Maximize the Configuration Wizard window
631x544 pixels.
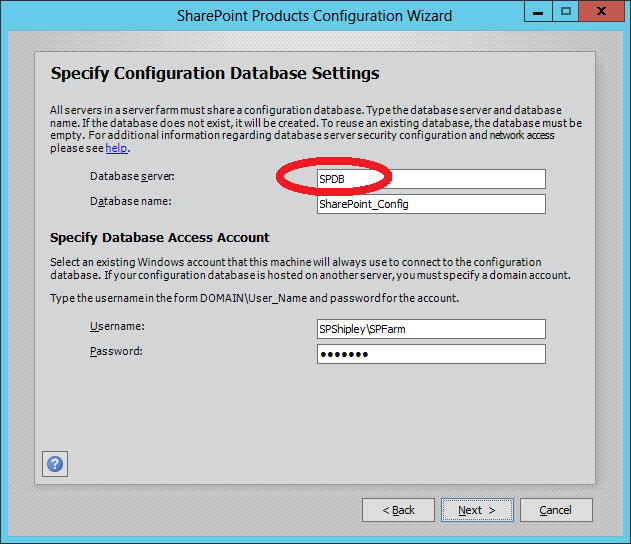click(565, 11)
